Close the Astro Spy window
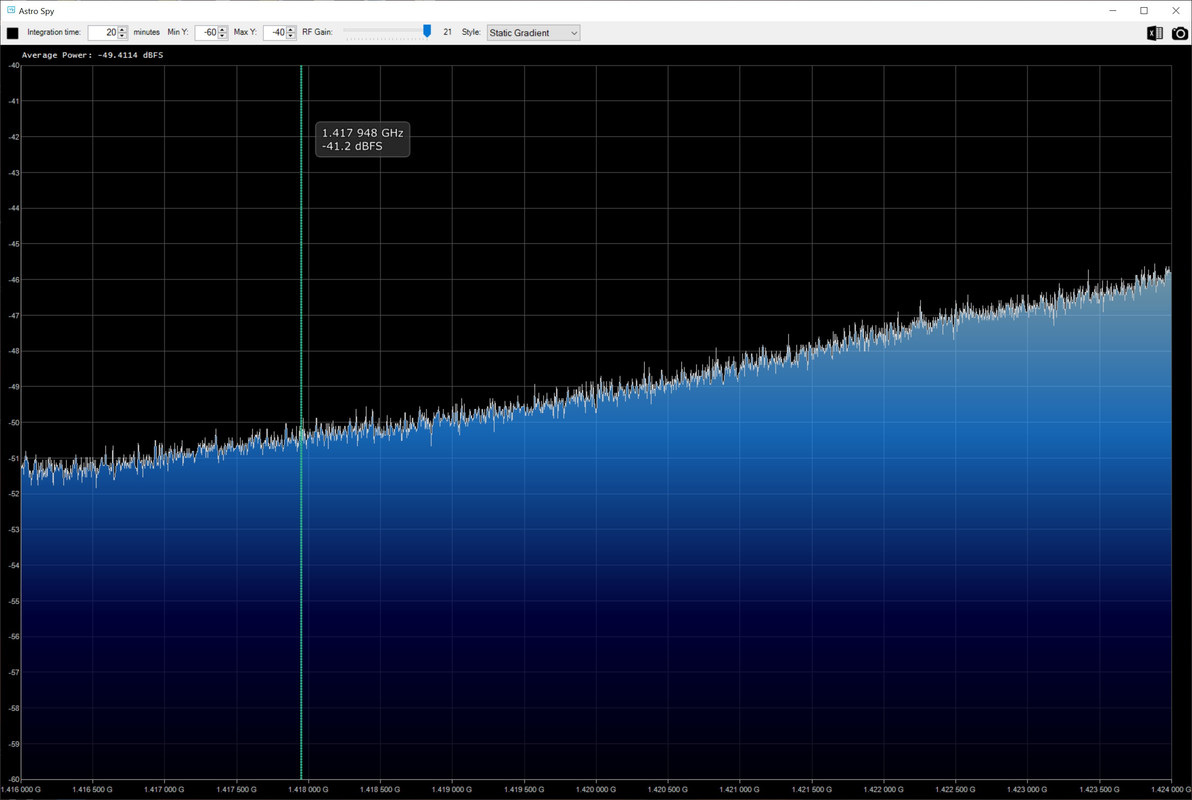1192x800 pixels. [x=1175, y=11]
